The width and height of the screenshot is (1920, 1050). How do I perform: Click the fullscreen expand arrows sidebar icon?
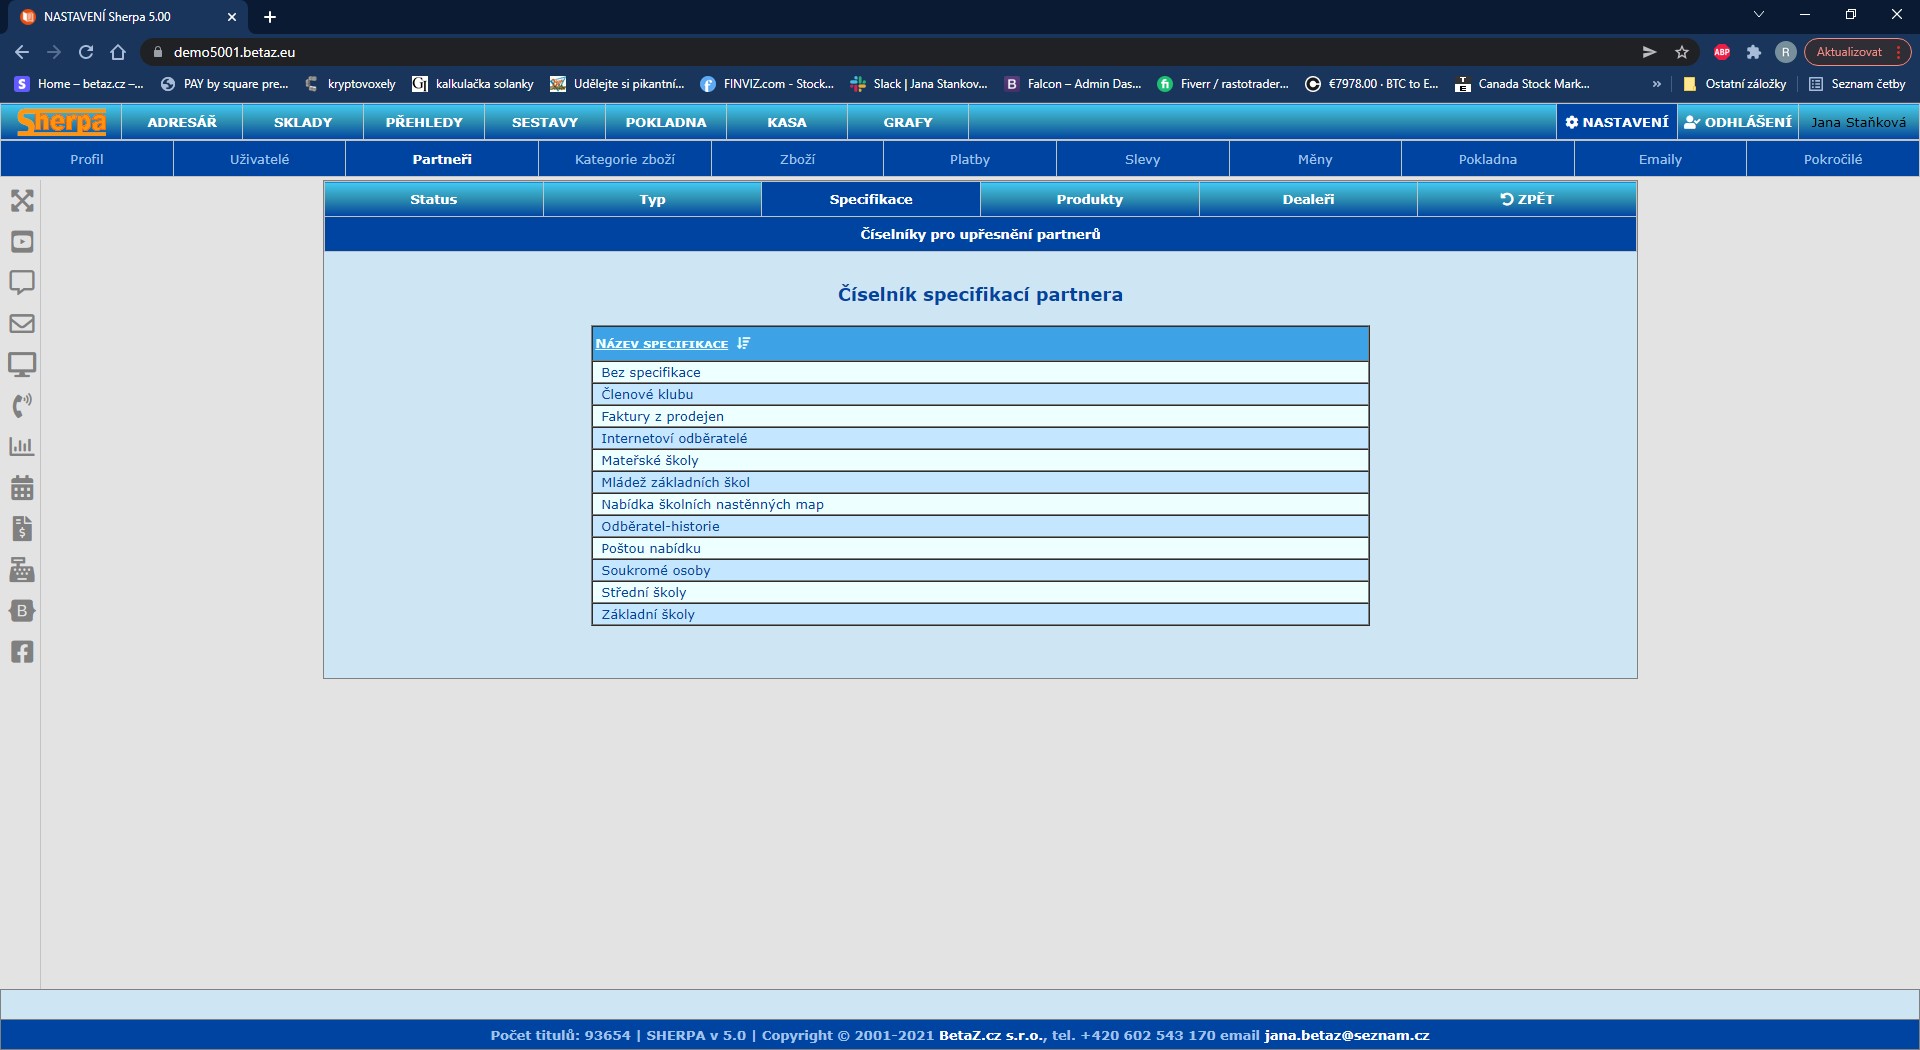coord(22,201)
